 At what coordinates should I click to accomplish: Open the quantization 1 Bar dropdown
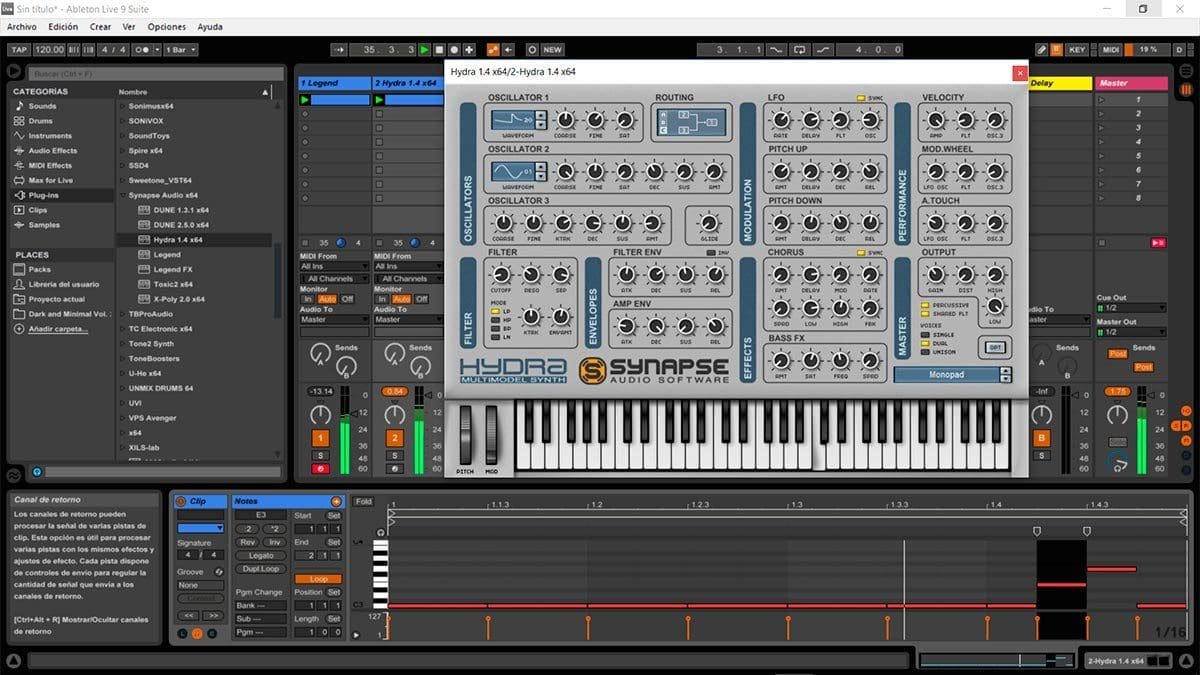click(x=180, y=49)
